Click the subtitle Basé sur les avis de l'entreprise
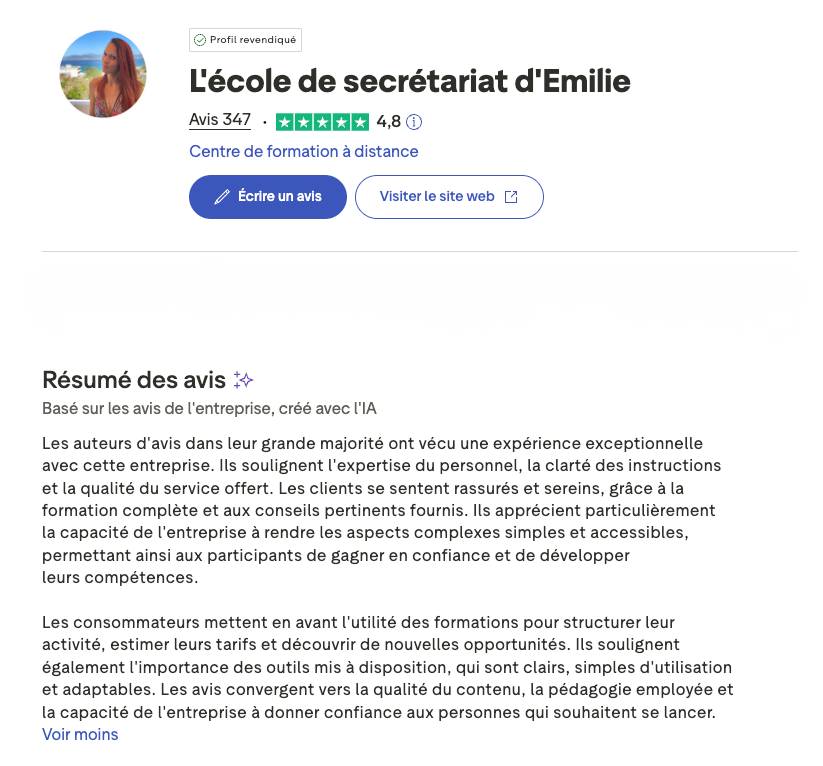The width and height of the screenshot is (823, 766). click(x=209, y=408)
